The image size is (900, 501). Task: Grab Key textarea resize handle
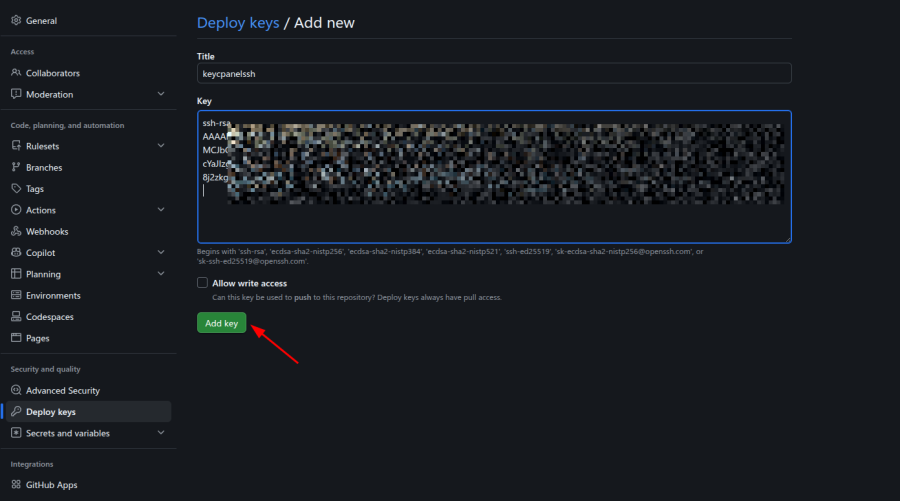click(788, 239)
